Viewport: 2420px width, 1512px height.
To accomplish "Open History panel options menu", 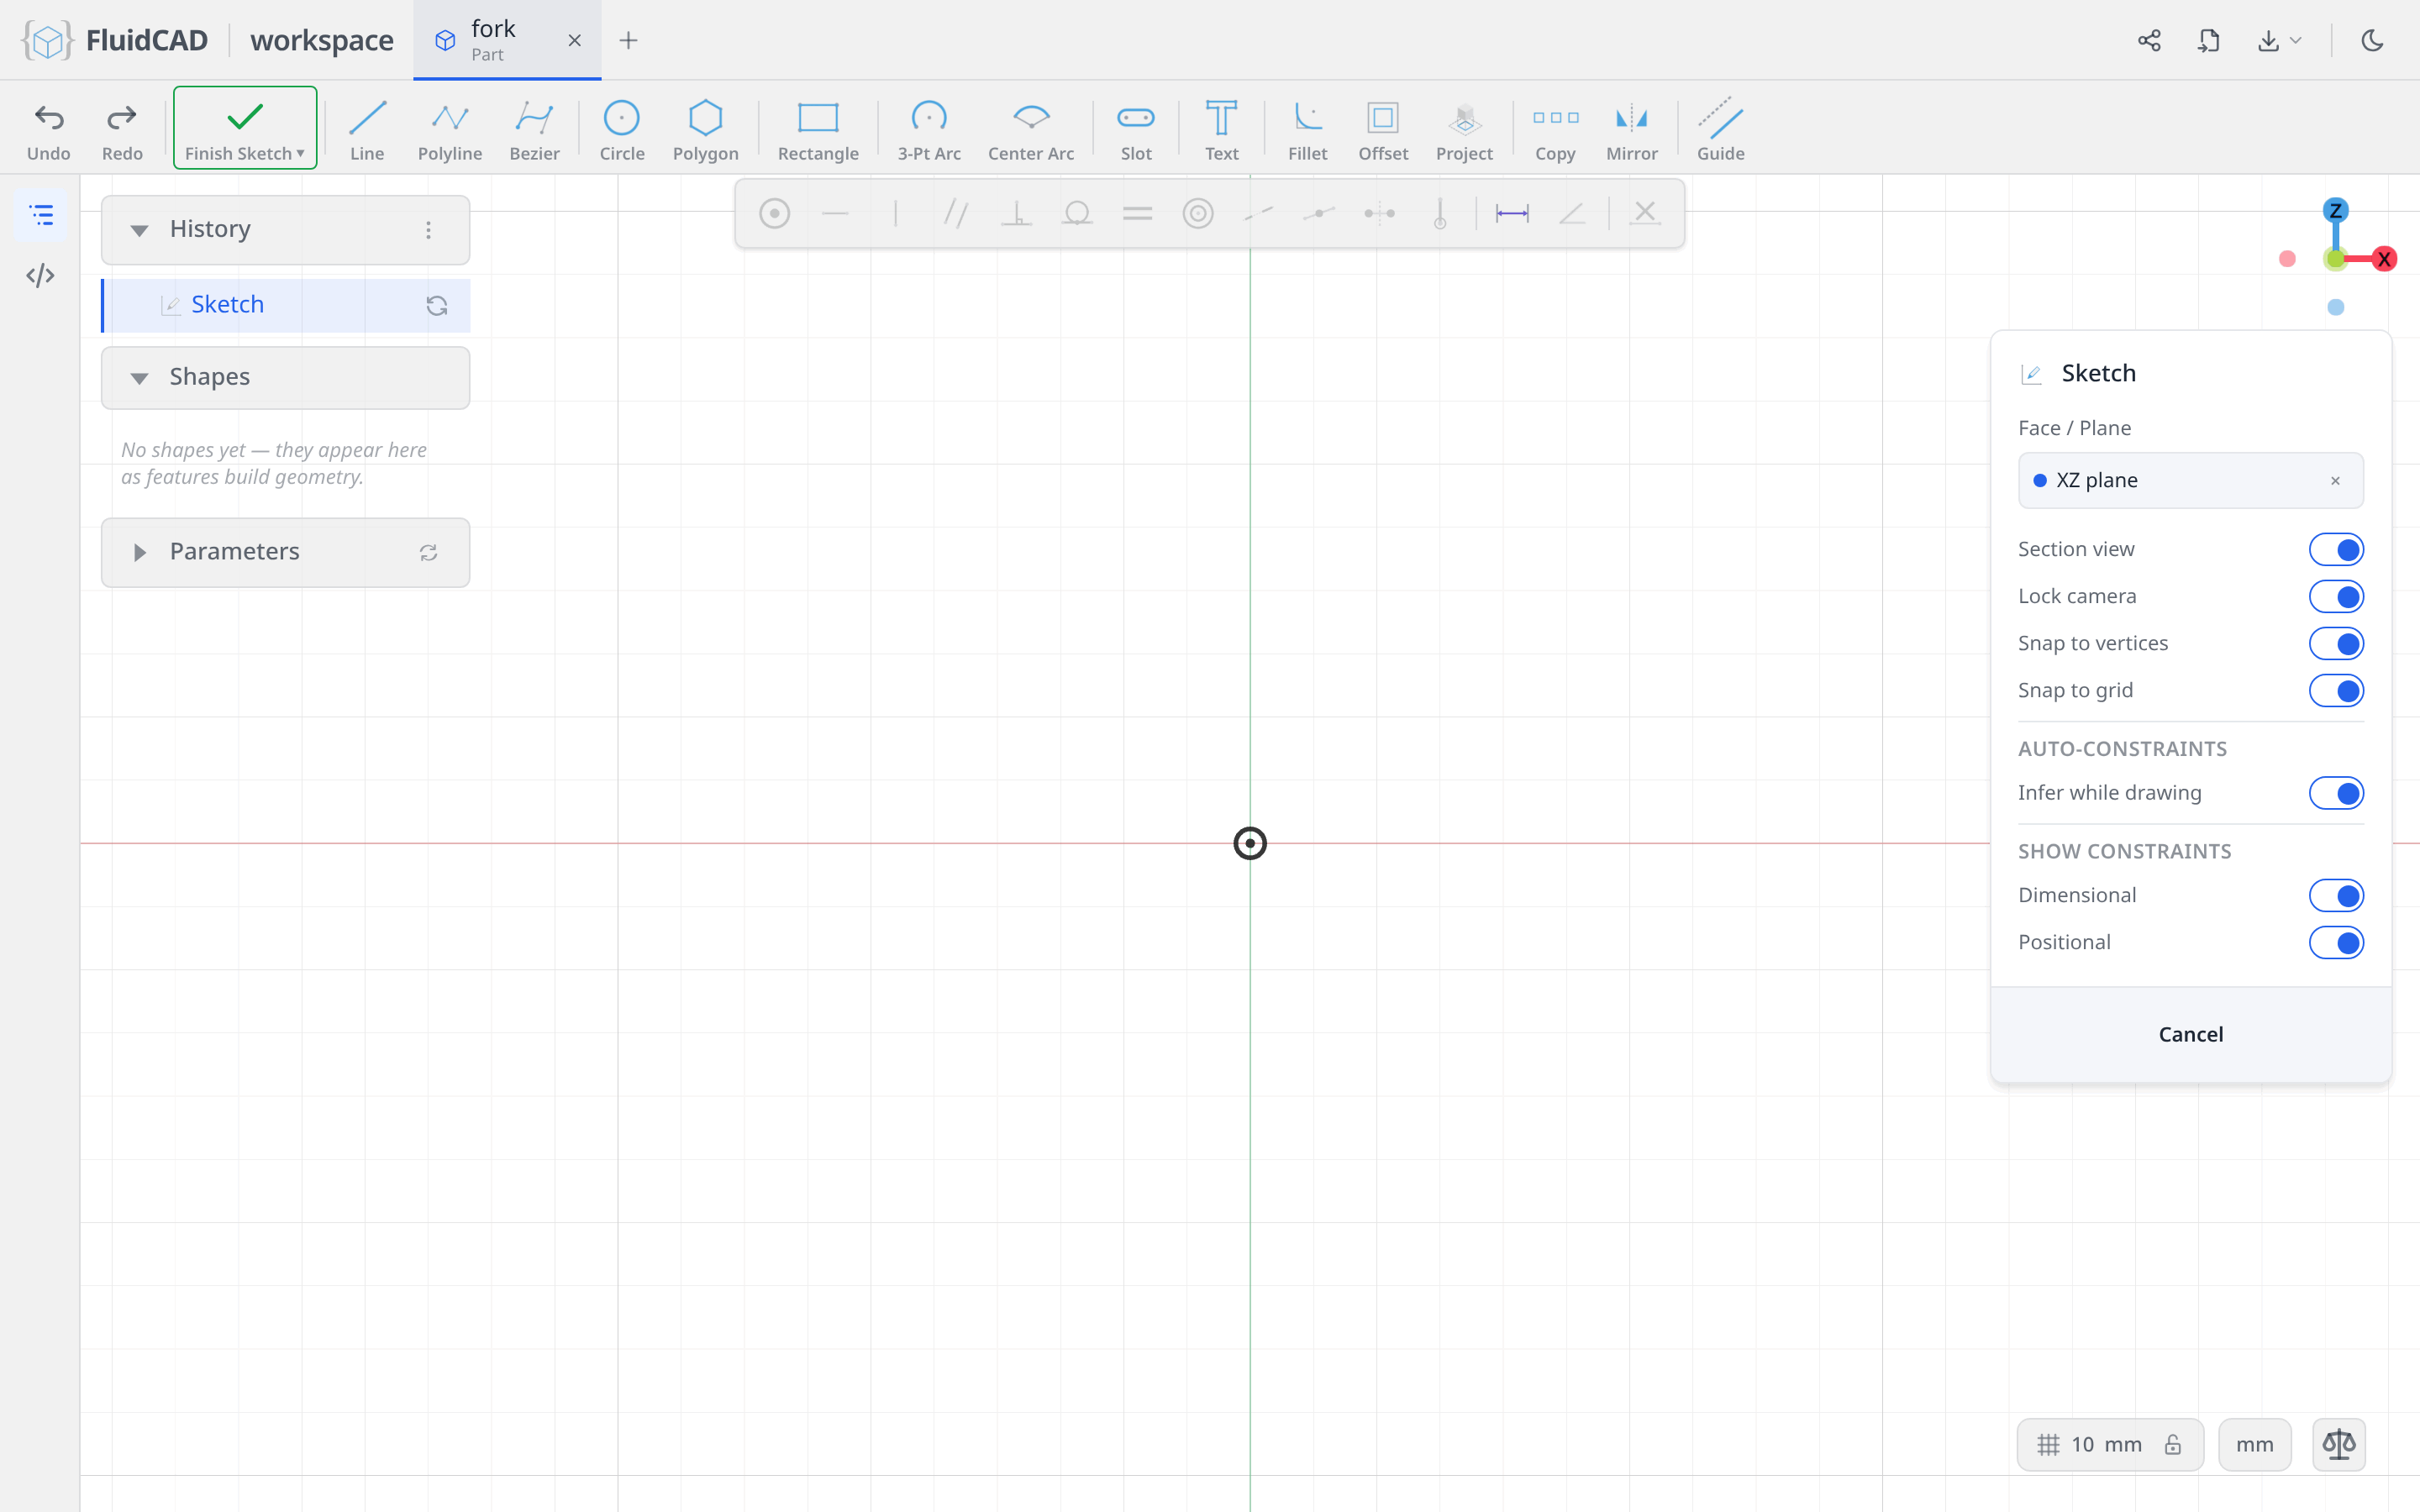I will (x=428, y=230).
